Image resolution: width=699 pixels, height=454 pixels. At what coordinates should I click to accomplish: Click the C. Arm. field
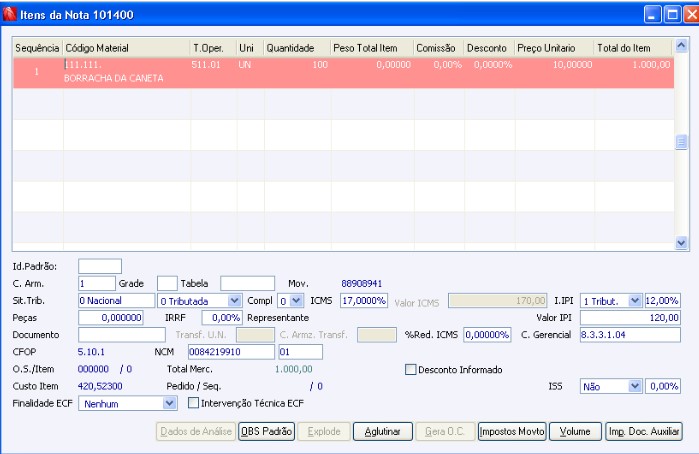97,283
